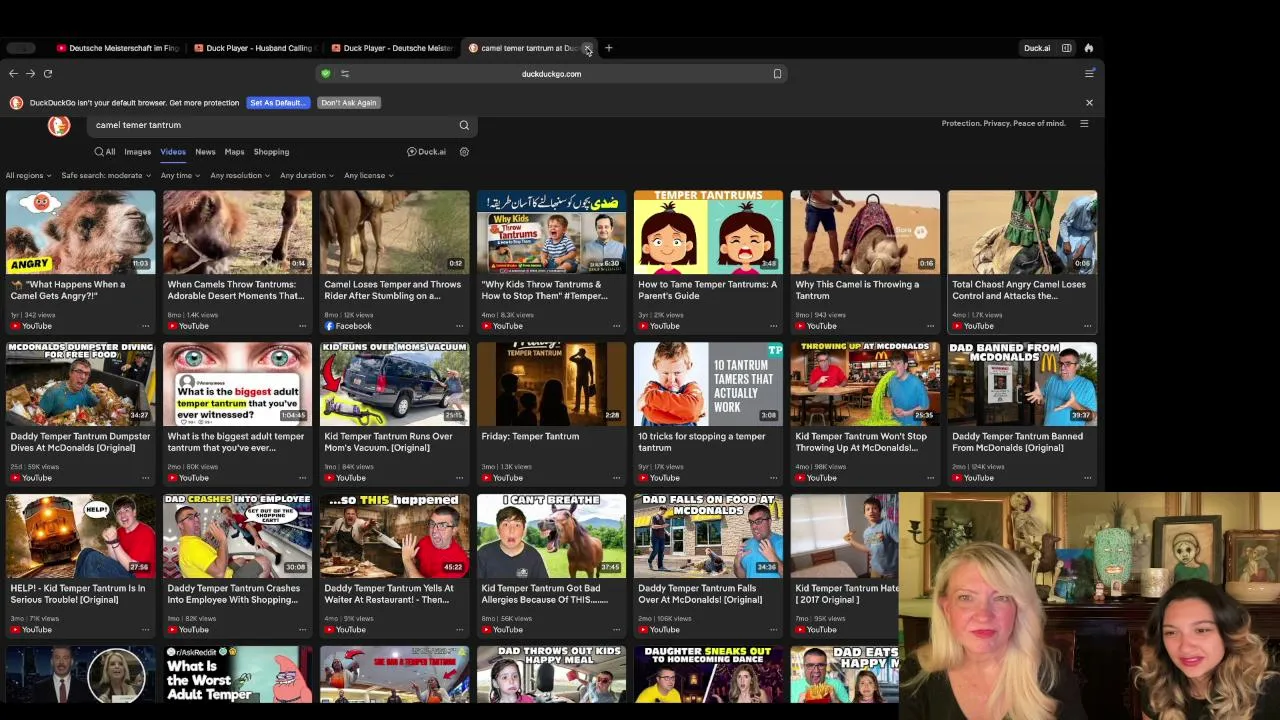The image size is (1280, 720).
Task: Click the DuckDuckGo logo
Action: [x=59, y=125]
